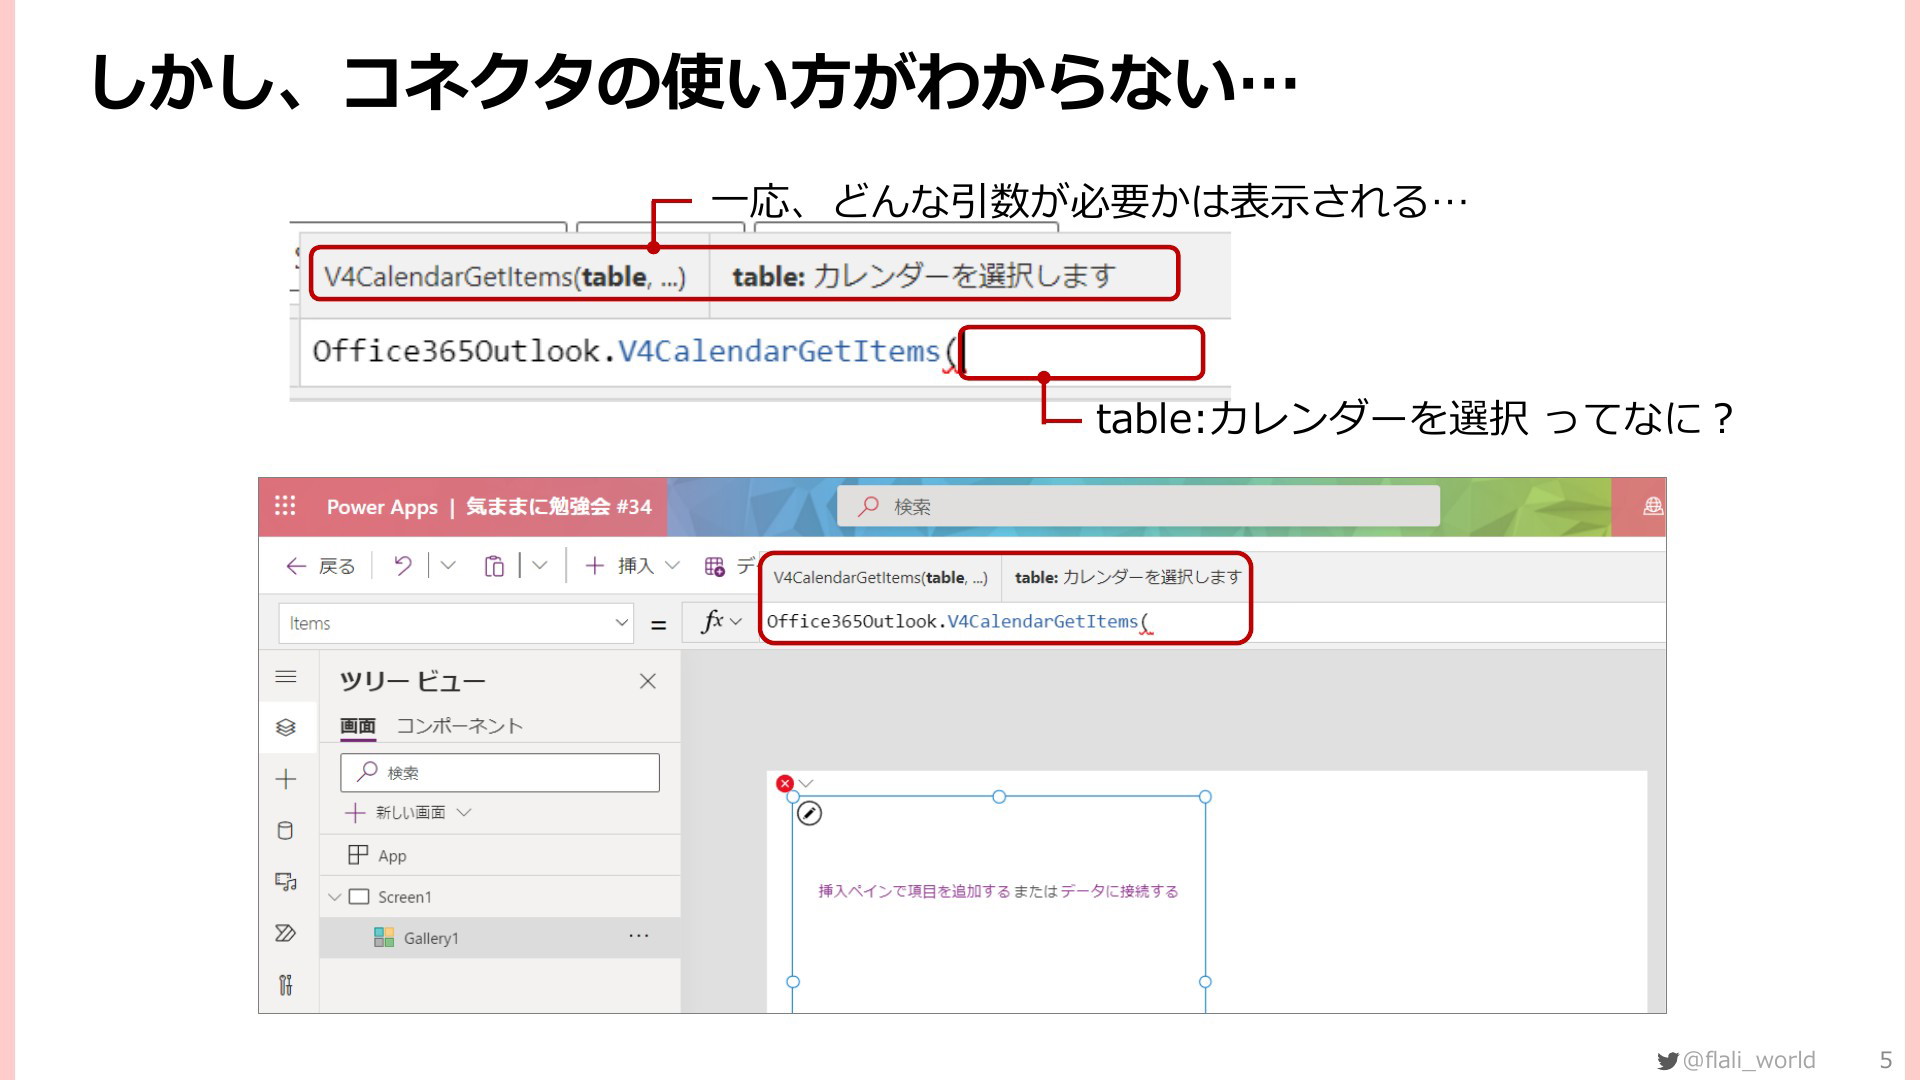The height and width of the screenshot is (1080, 1920).
Task: Click the 気ままに勉強会 #34 app name
Action: pos(559,506)
